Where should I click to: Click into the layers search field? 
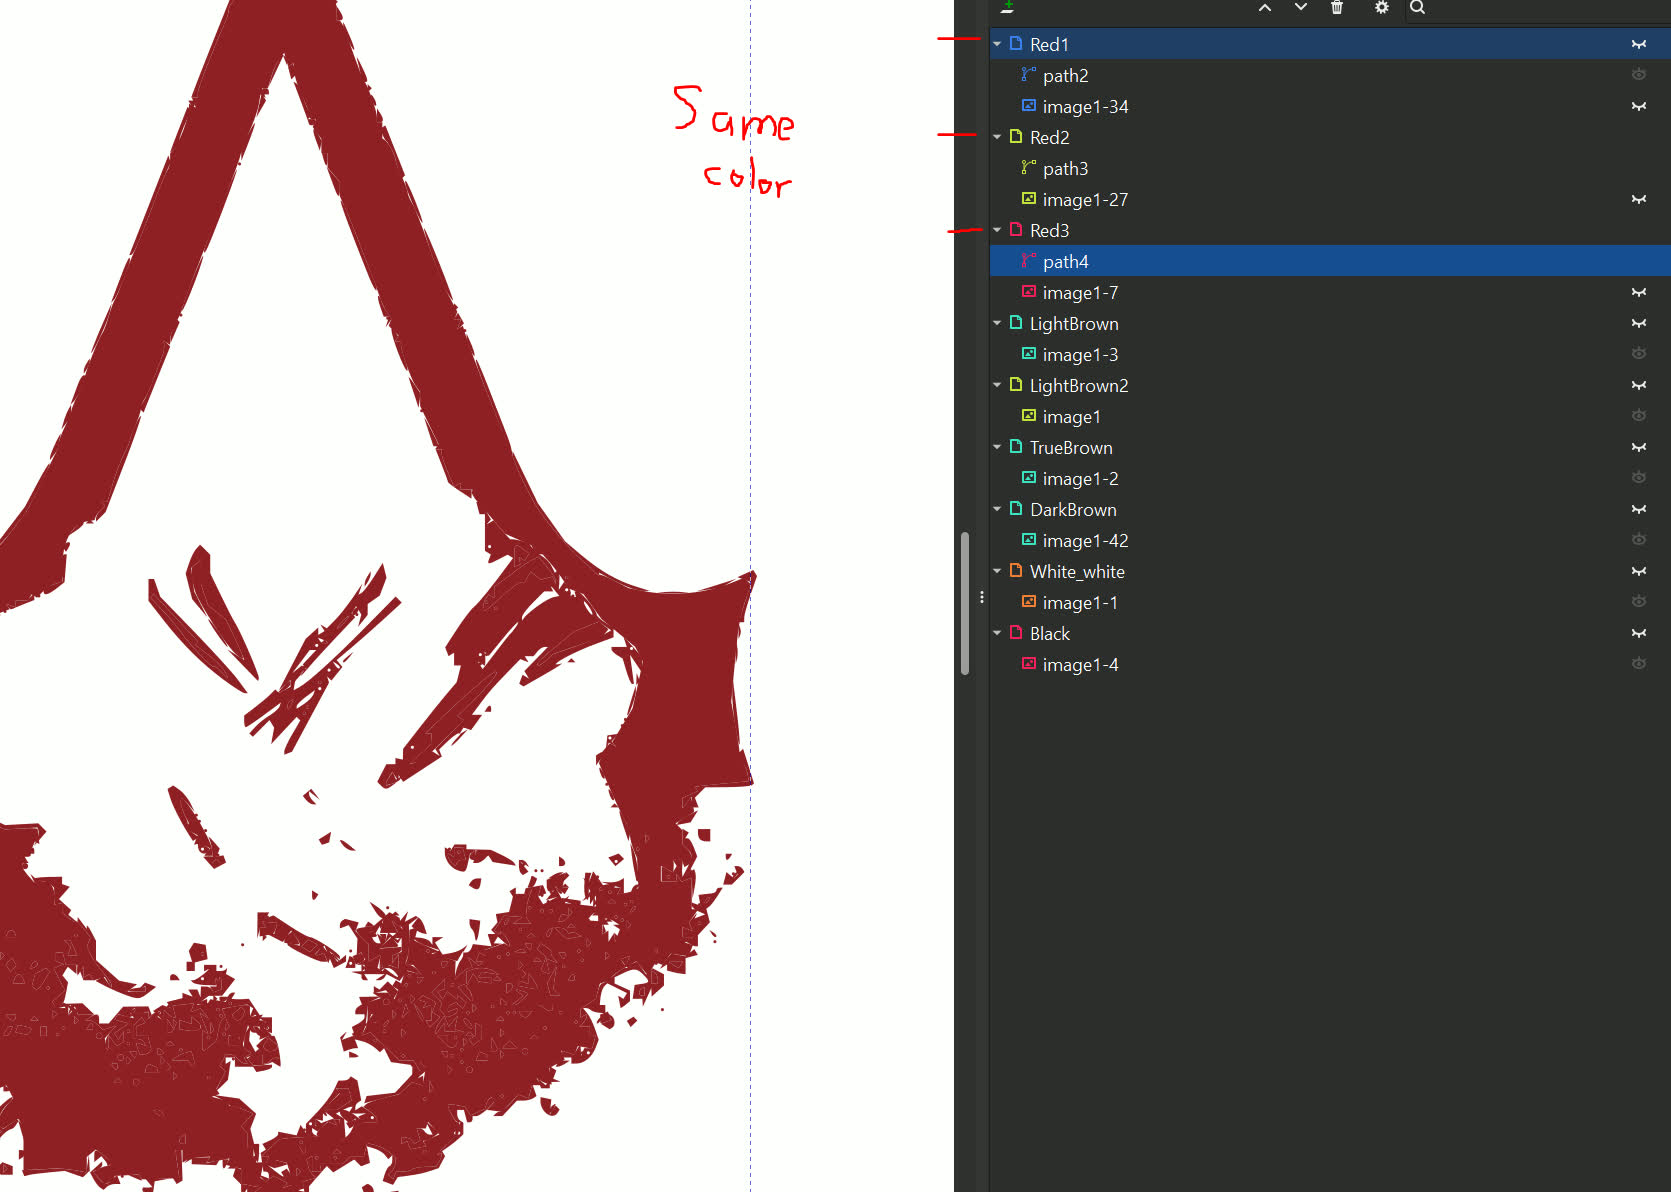(x=1538, y=9)
